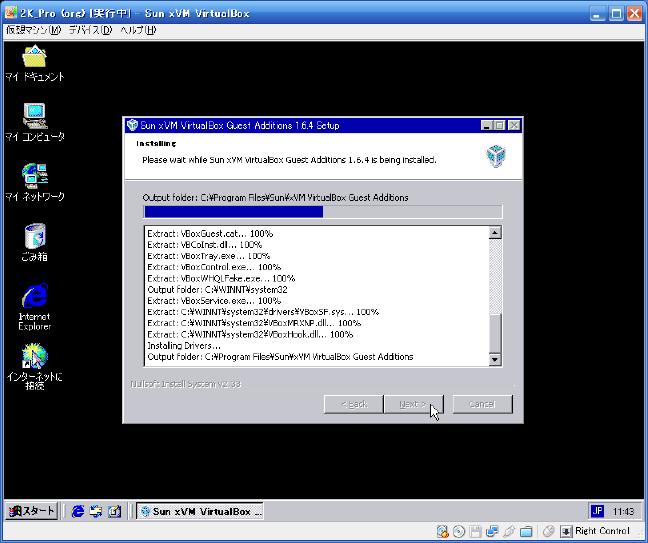
Task: Select the Recycle Bin desktop icon
Action: point(35,242)
